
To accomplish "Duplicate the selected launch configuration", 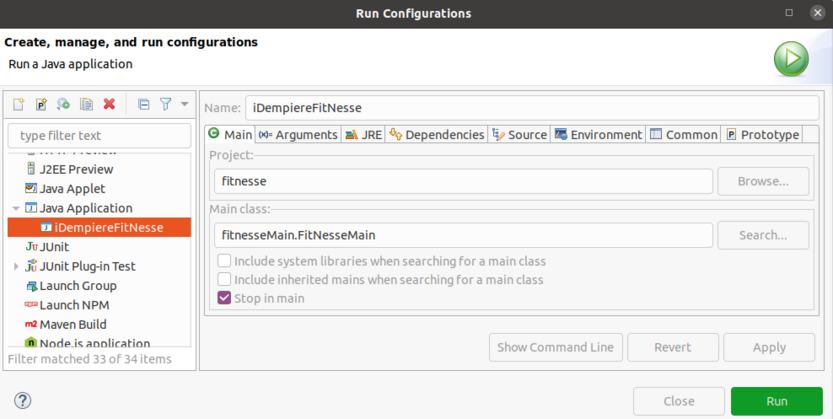I will point(87,104).
